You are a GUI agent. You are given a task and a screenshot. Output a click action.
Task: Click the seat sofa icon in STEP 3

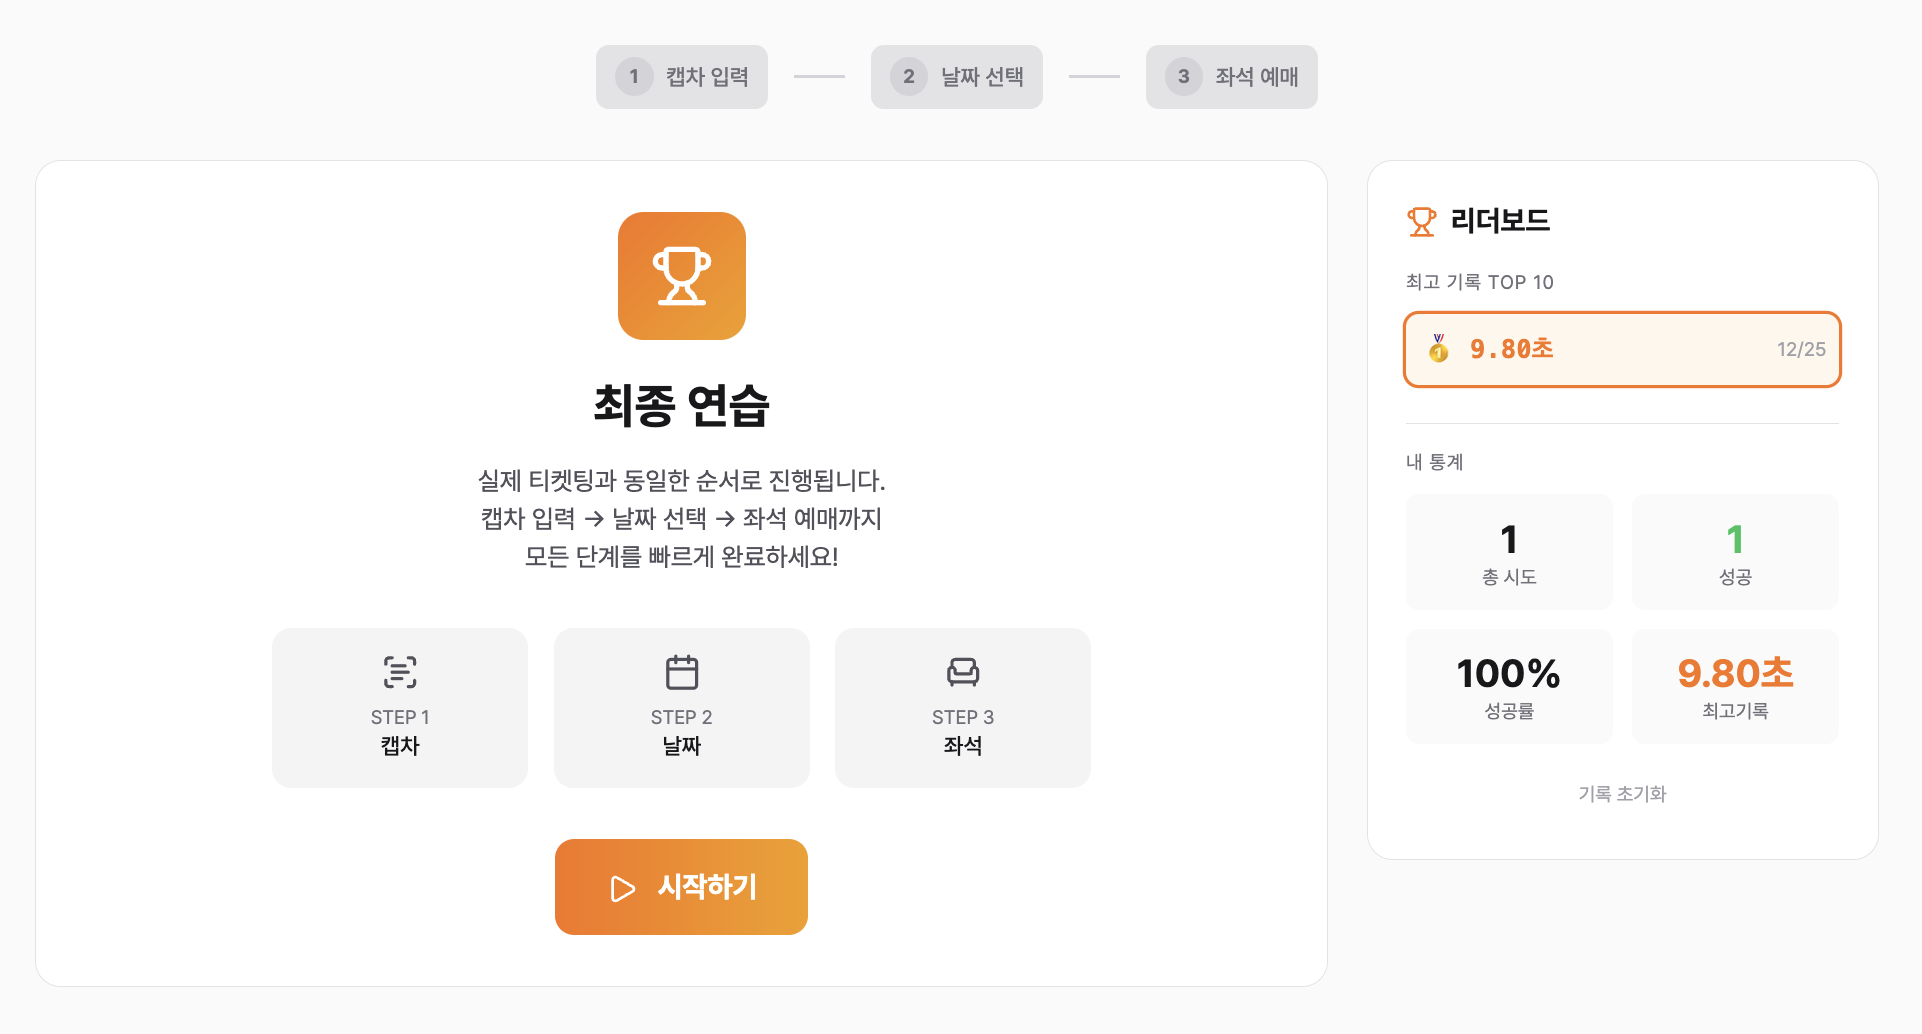point(962,672)
